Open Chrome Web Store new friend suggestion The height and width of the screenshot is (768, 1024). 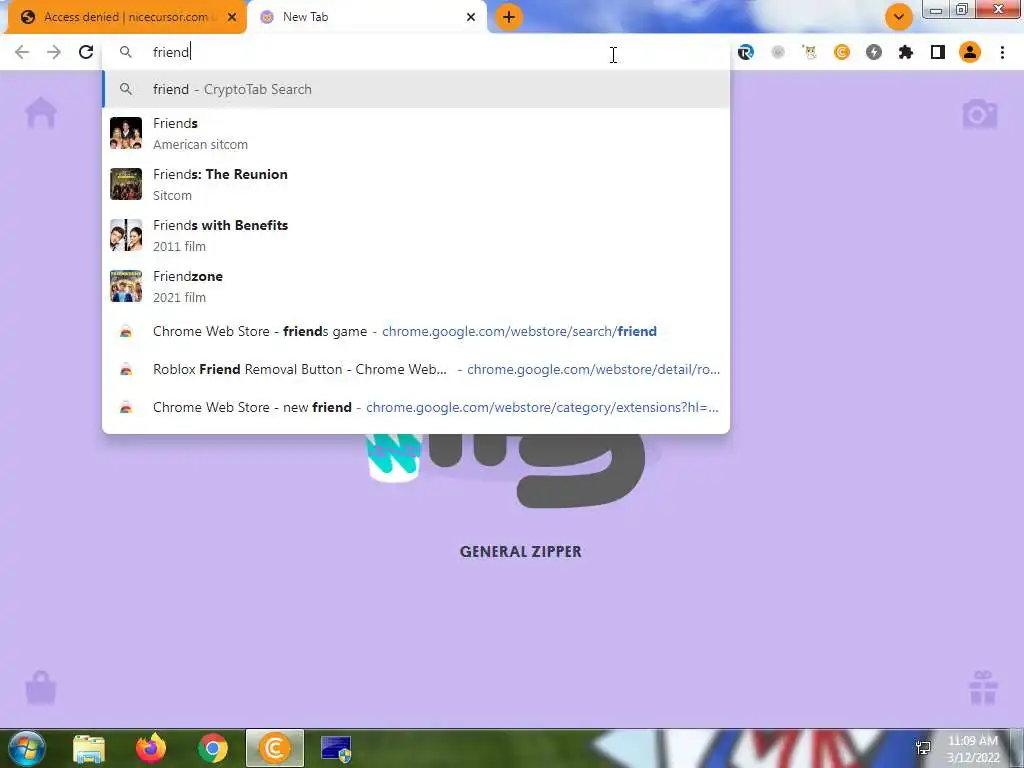[416, 407]
